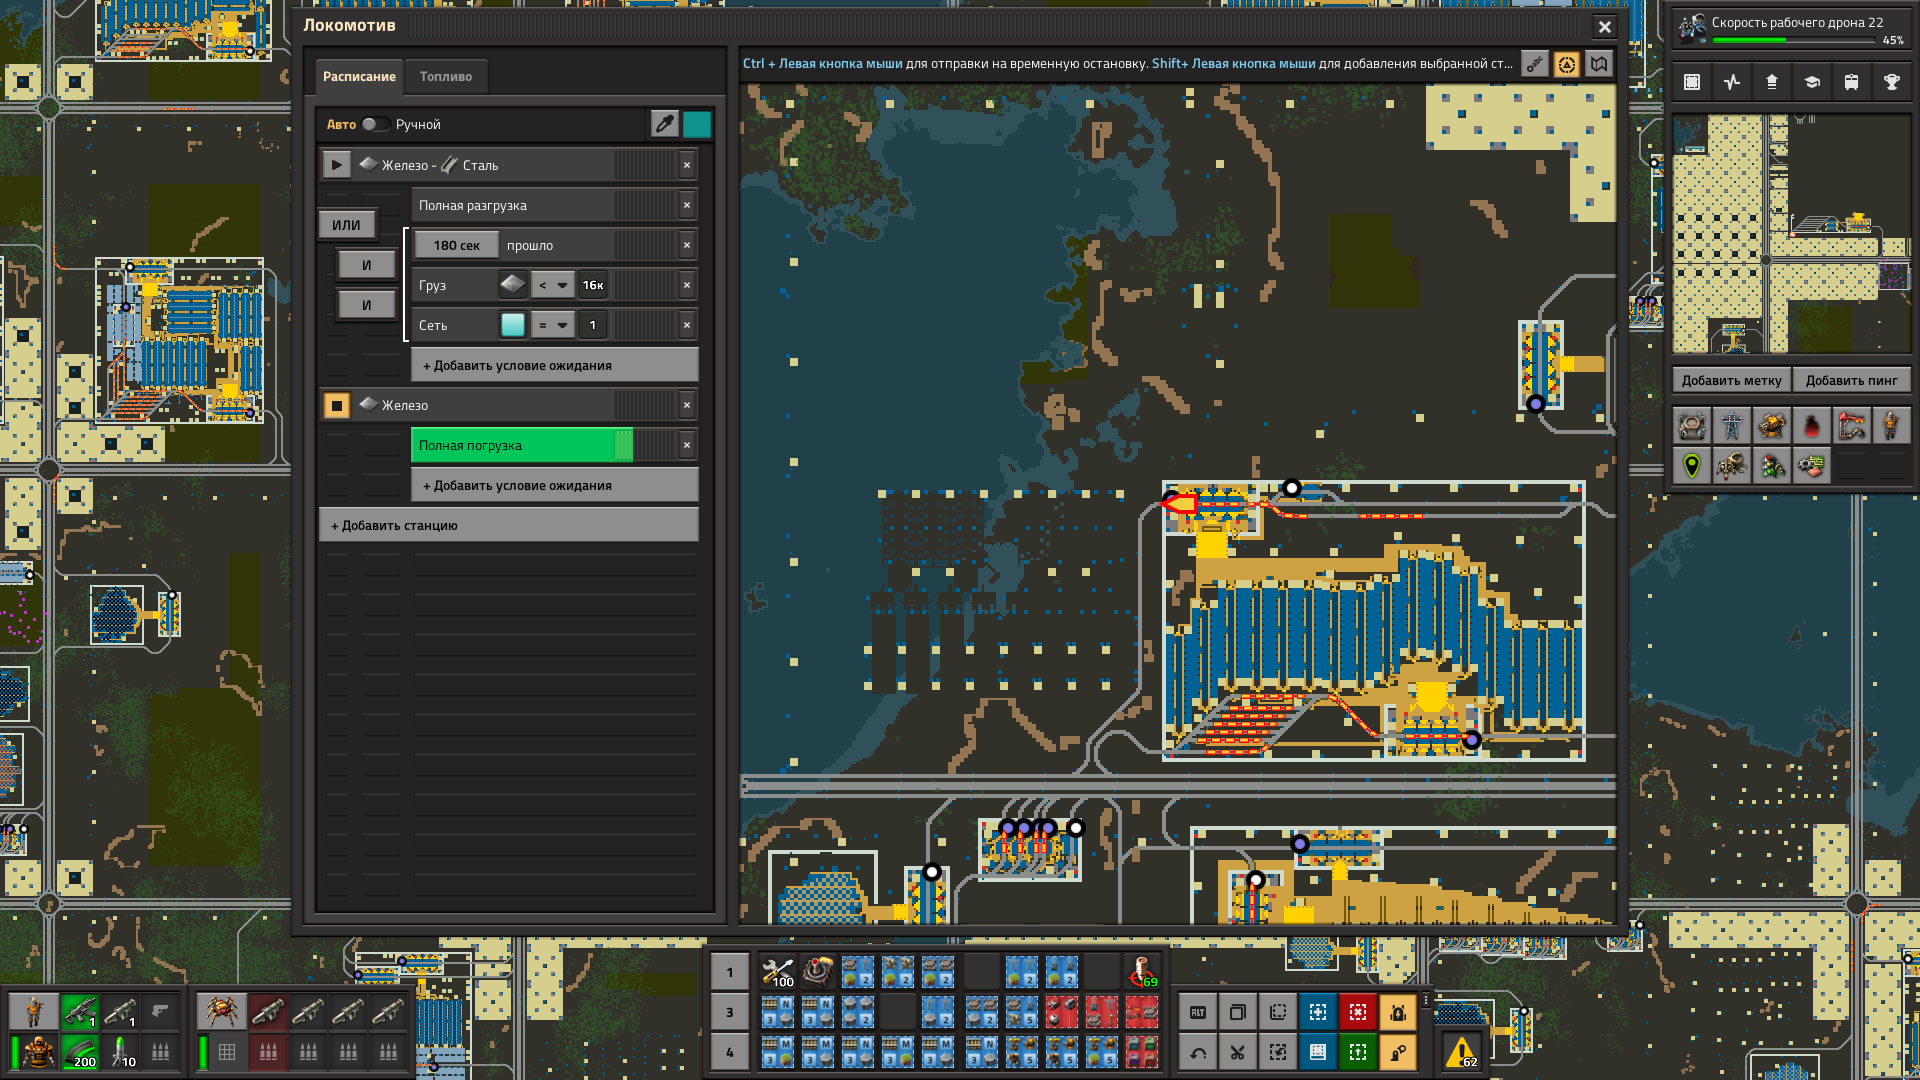This screenshot has height=1080, width=1920.
Task: Click the Добавить пинг button
Action: pyautogui.click(x=1851, y=380)
